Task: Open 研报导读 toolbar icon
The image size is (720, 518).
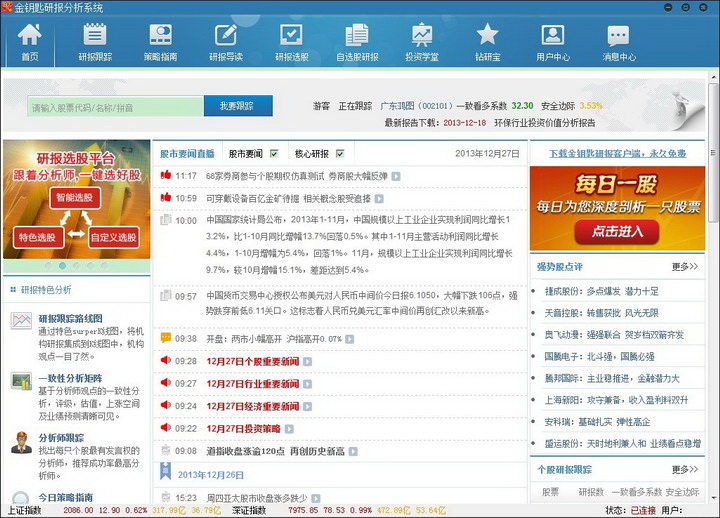Action: 226,42
